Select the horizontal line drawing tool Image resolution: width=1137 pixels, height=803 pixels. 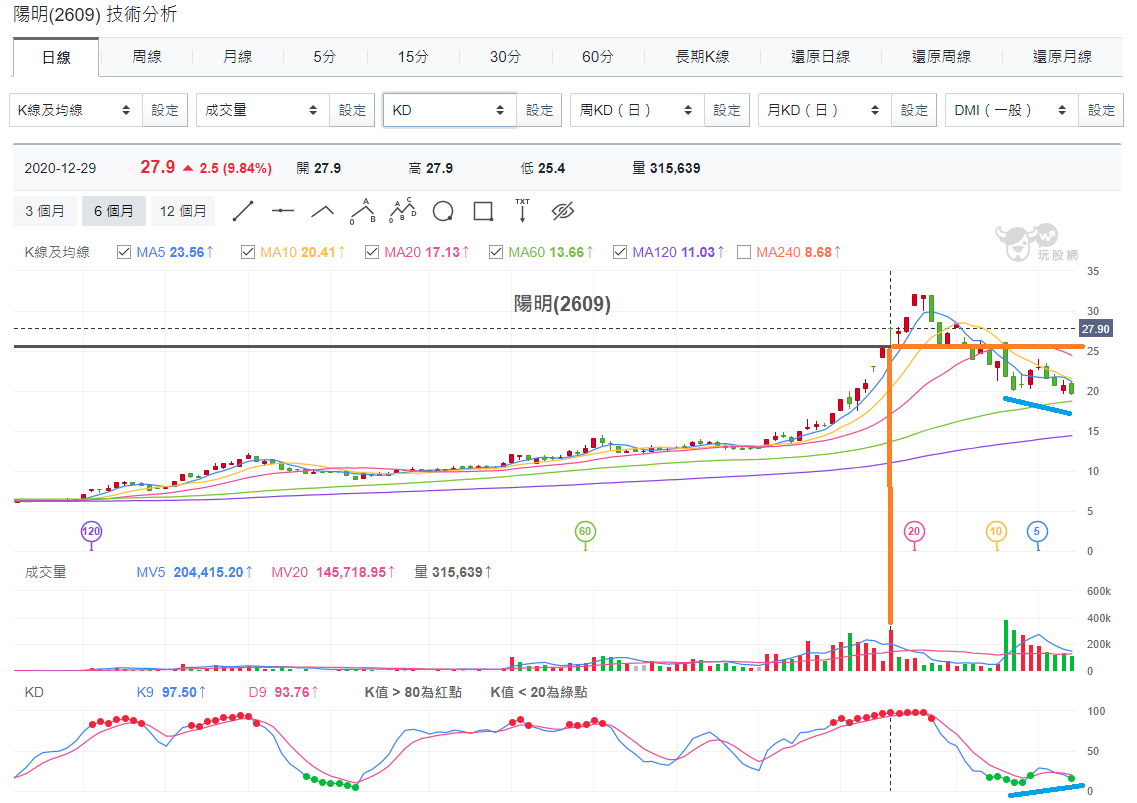[283, 211]
